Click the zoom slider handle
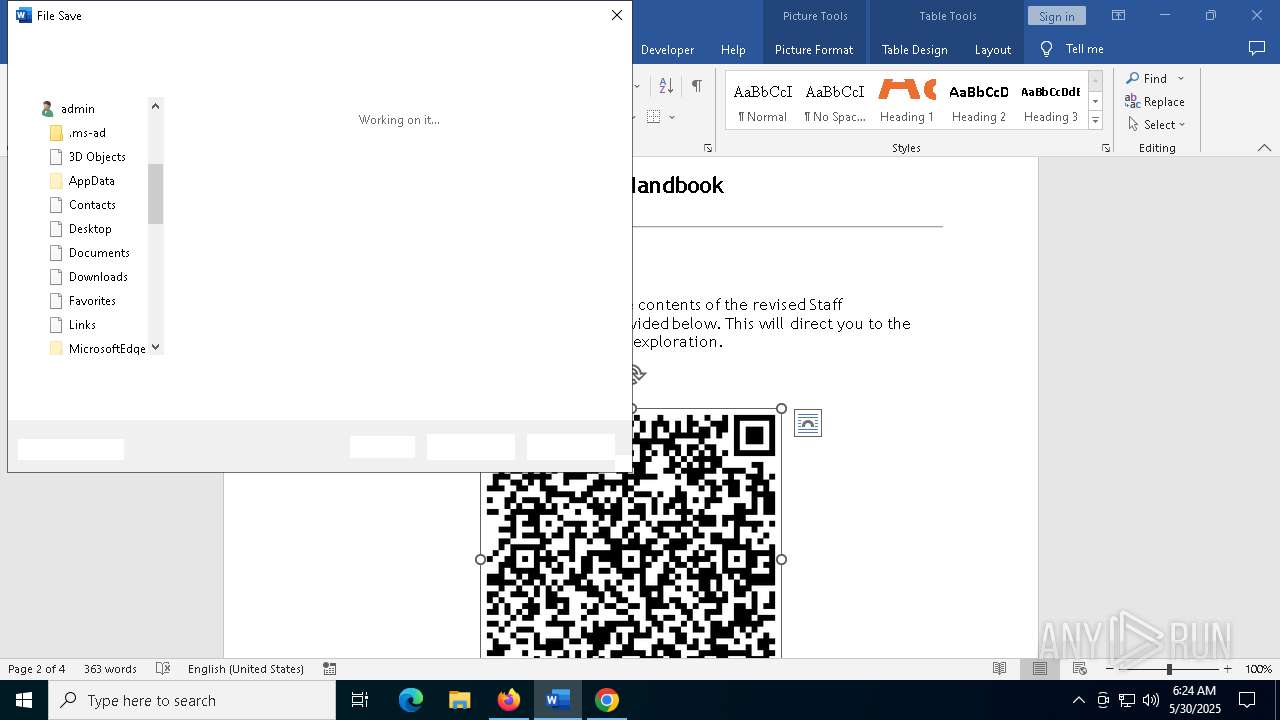 tap(1169, 669)
